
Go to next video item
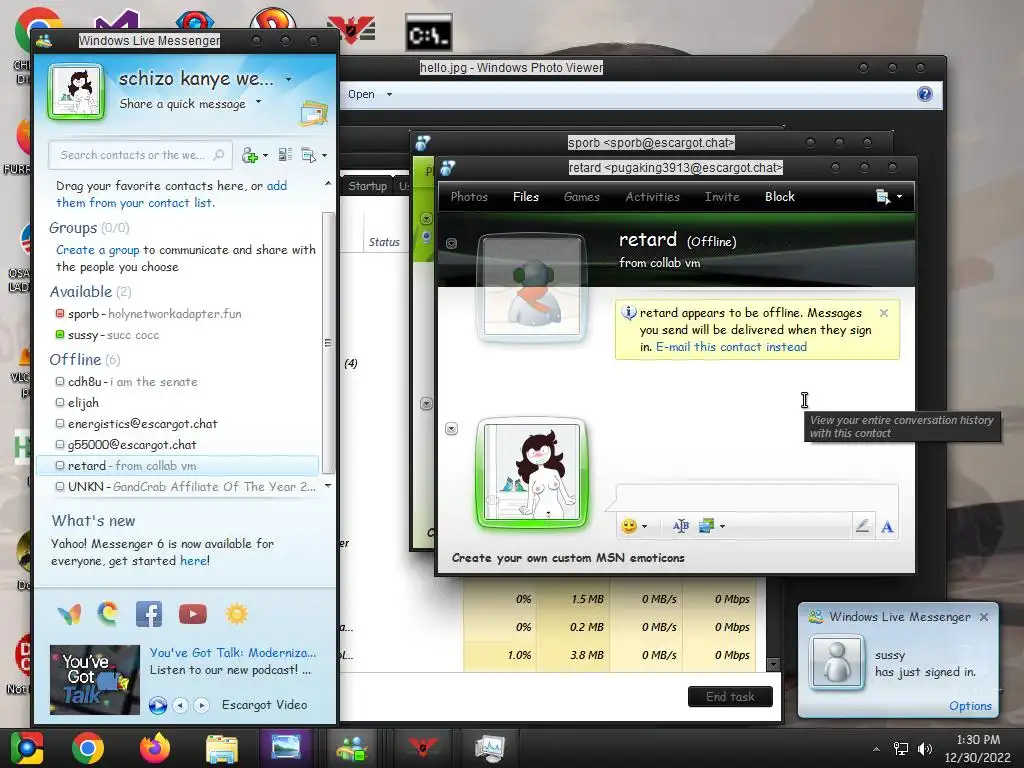[x=201, y=705]
